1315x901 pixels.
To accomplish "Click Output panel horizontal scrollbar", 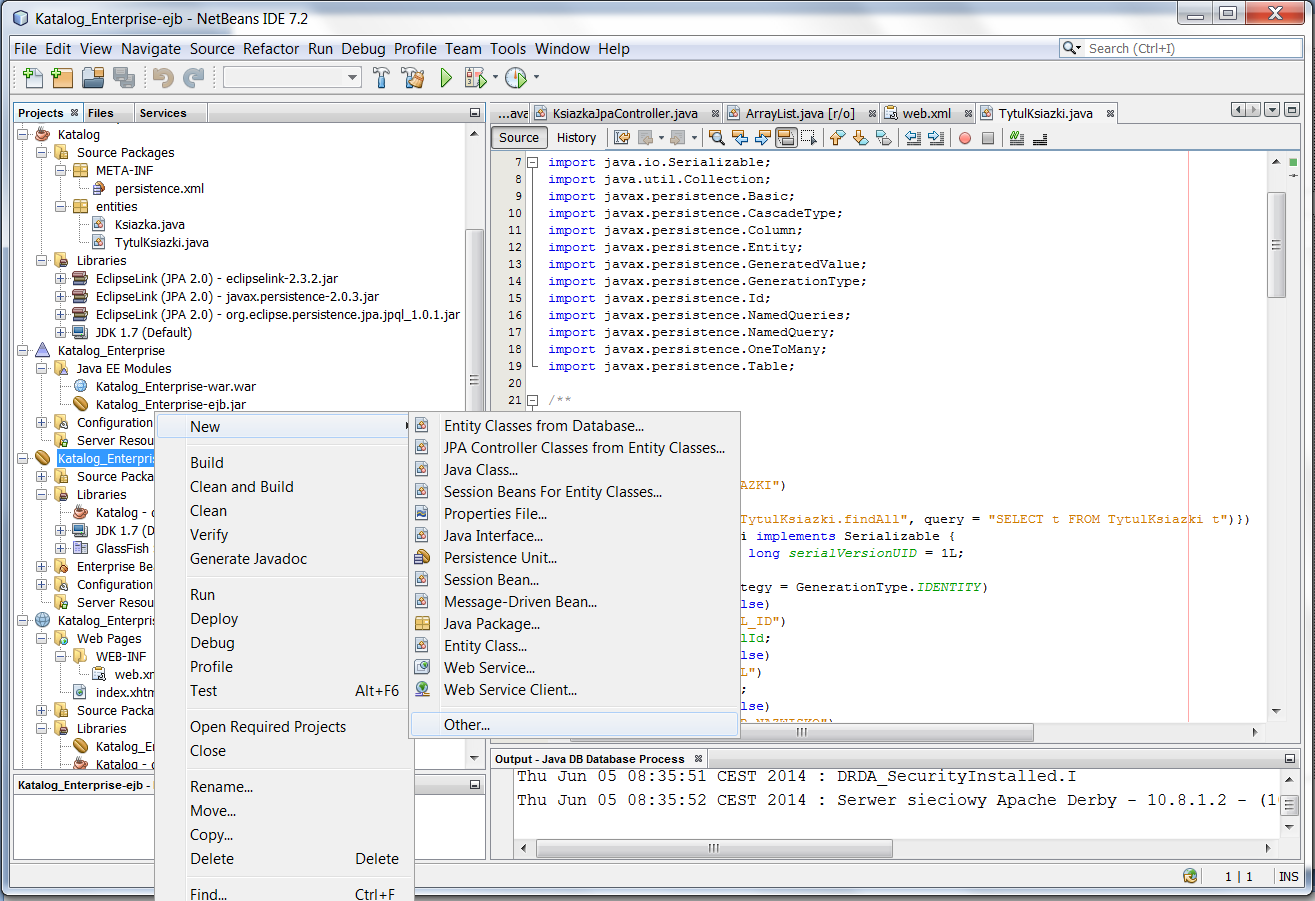I will coord(713,848).
